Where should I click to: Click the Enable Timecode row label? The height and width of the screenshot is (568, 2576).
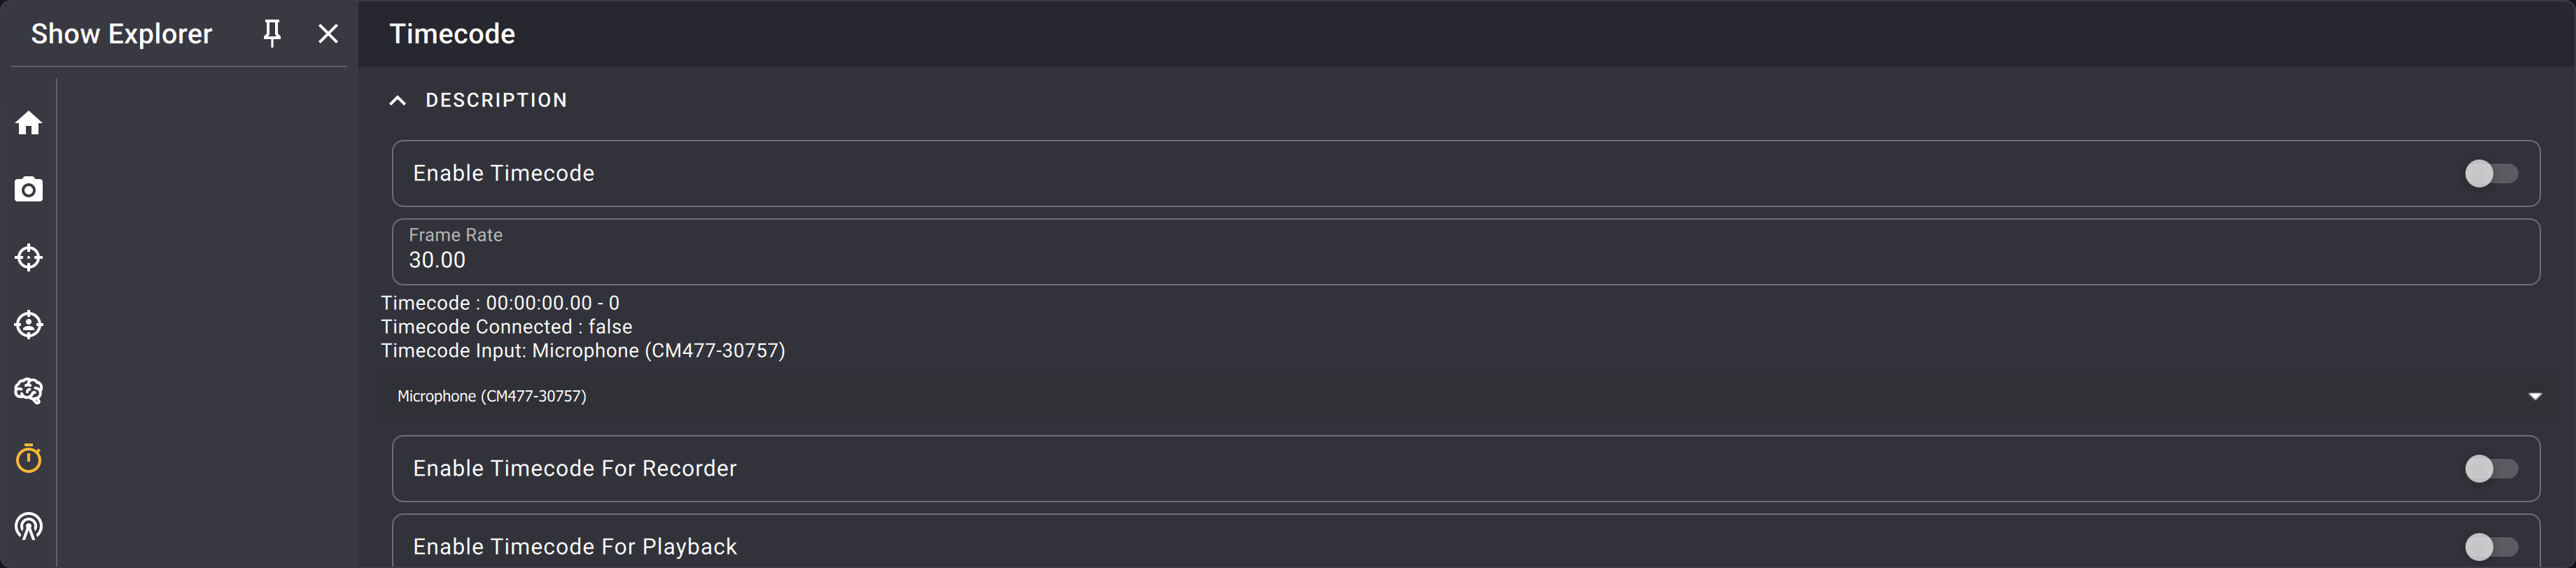(x=503, y=173)
